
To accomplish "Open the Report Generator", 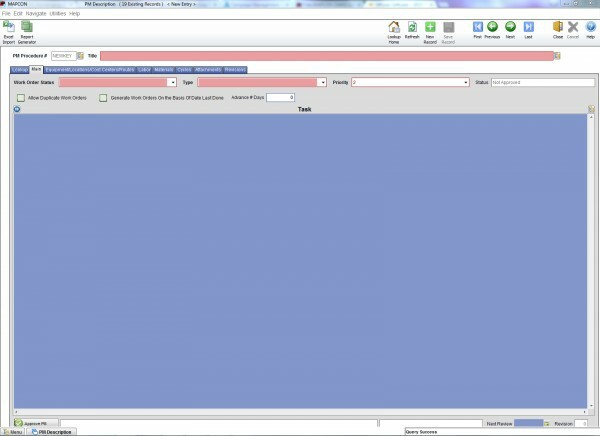I will click(27, 28).
